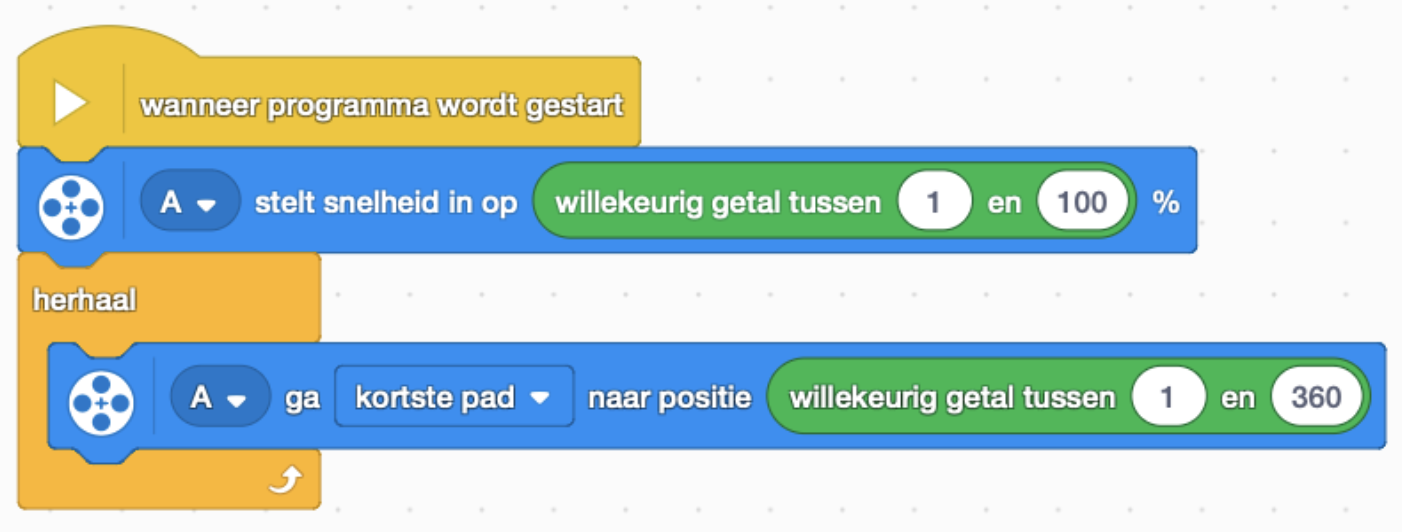The height and width of the screenshot is (532, 1402).
Task: Select the green 'willekeurig getal tussen' block for speed
Action: point(835,203)
